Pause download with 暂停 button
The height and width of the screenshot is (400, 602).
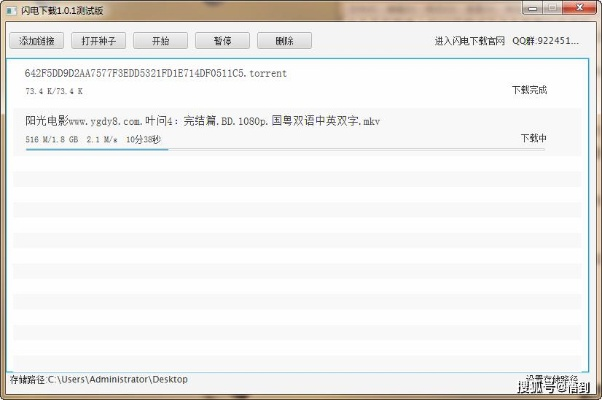[222, 41]
